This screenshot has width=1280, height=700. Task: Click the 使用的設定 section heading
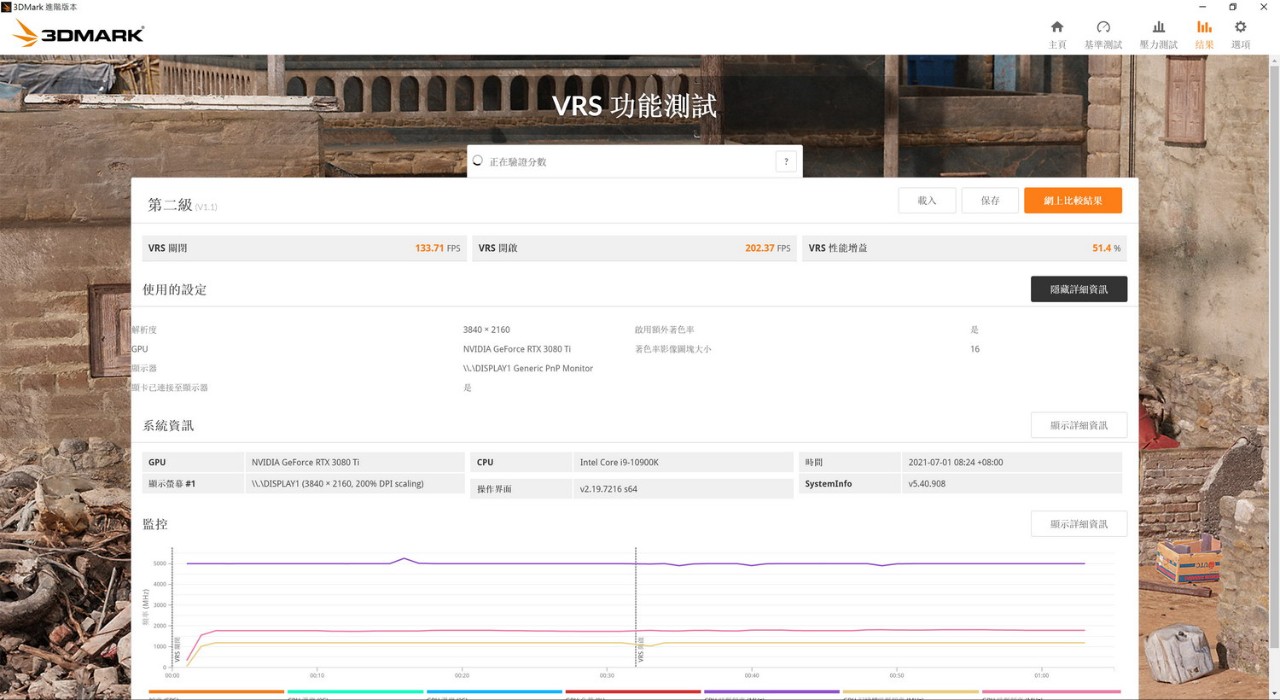click(175, 290)
